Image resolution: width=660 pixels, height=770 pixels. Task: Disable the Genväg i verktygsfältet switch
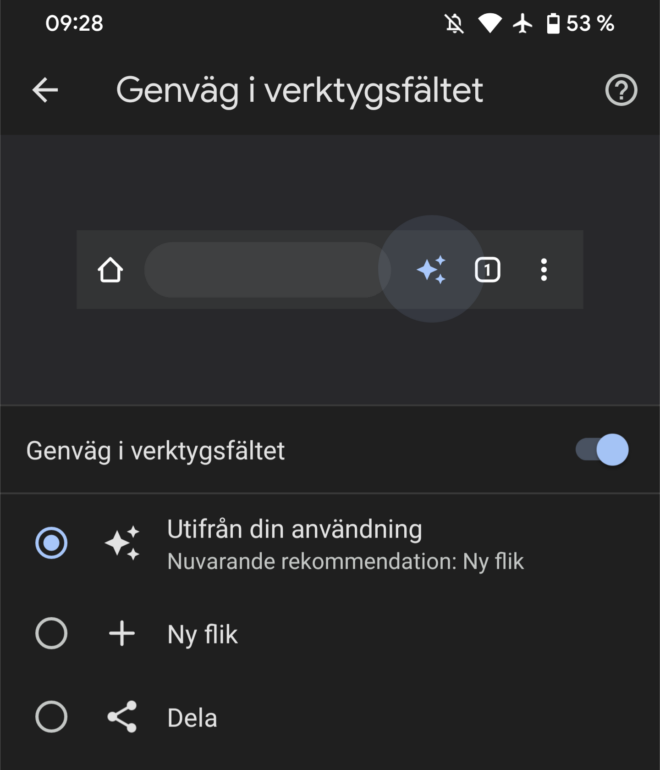pos(602,450)
